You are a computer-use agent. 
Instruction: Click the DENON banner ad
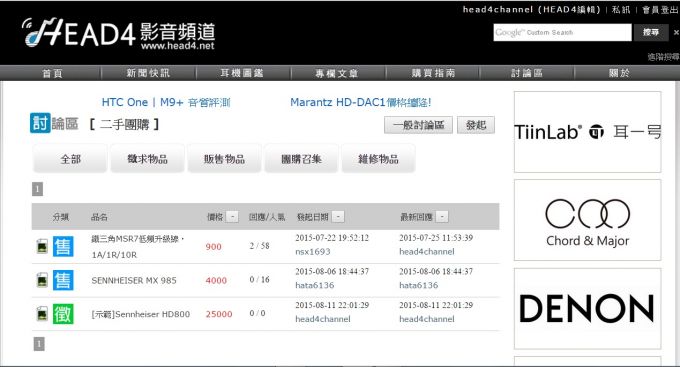588,308
